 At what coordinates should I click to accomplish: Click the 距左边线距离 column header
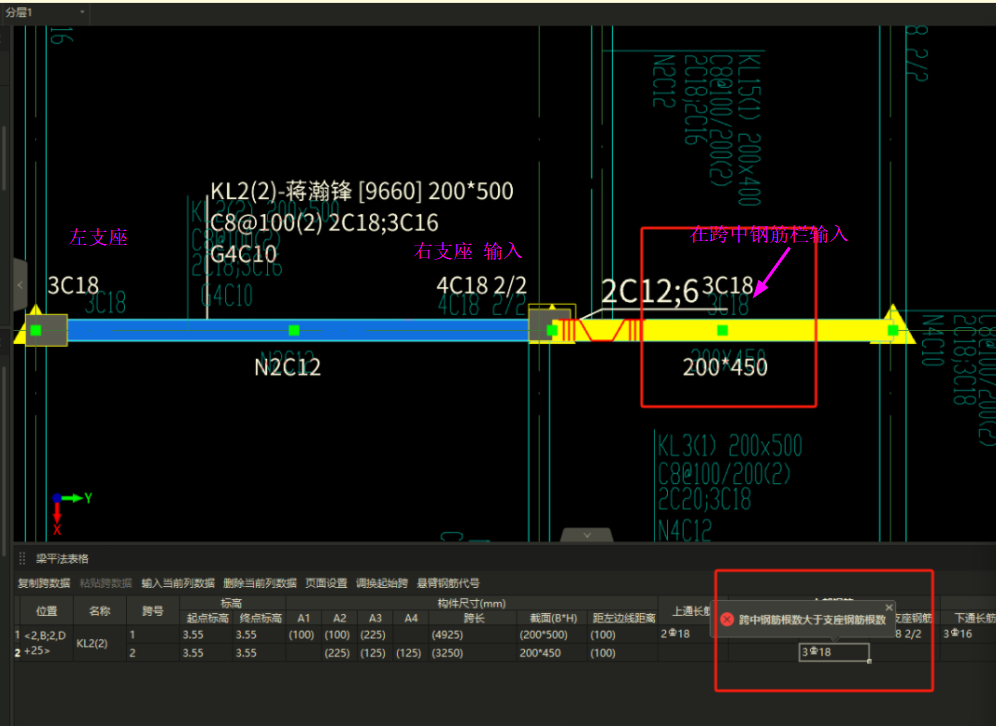pyautogui.click(x=622, y=618)
